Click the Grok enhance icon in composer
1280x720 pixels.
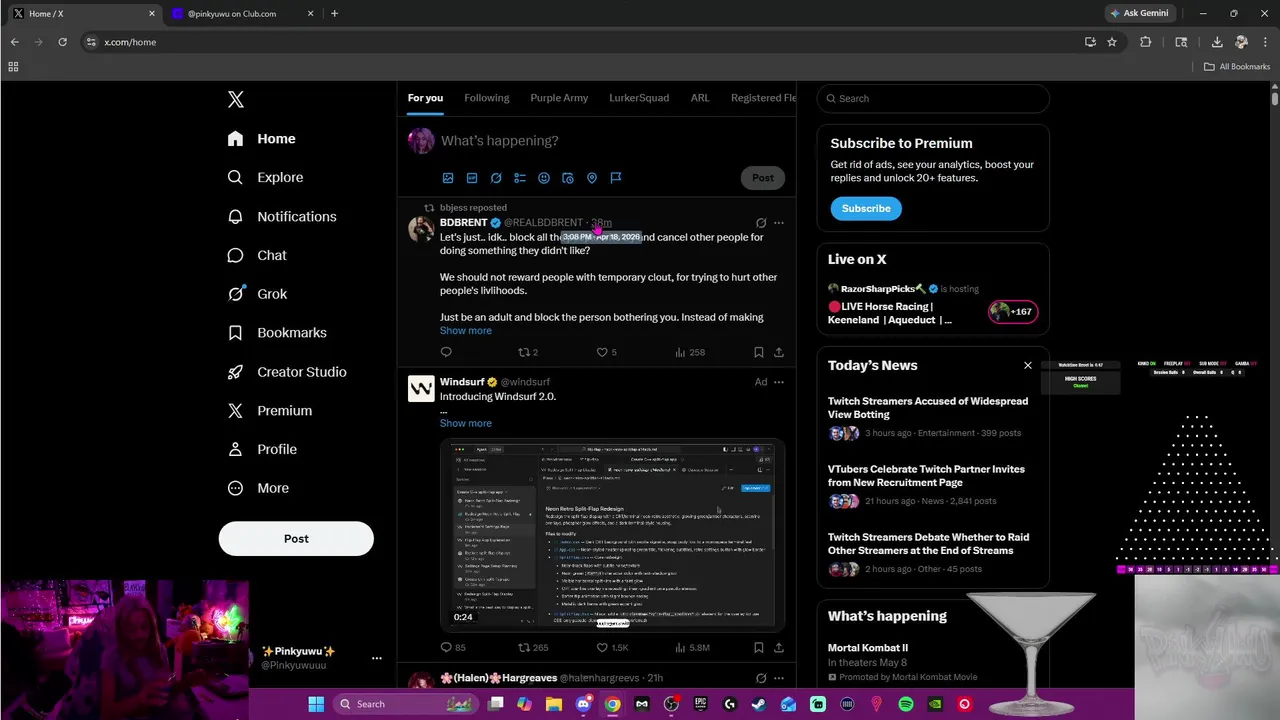[496, 178]
